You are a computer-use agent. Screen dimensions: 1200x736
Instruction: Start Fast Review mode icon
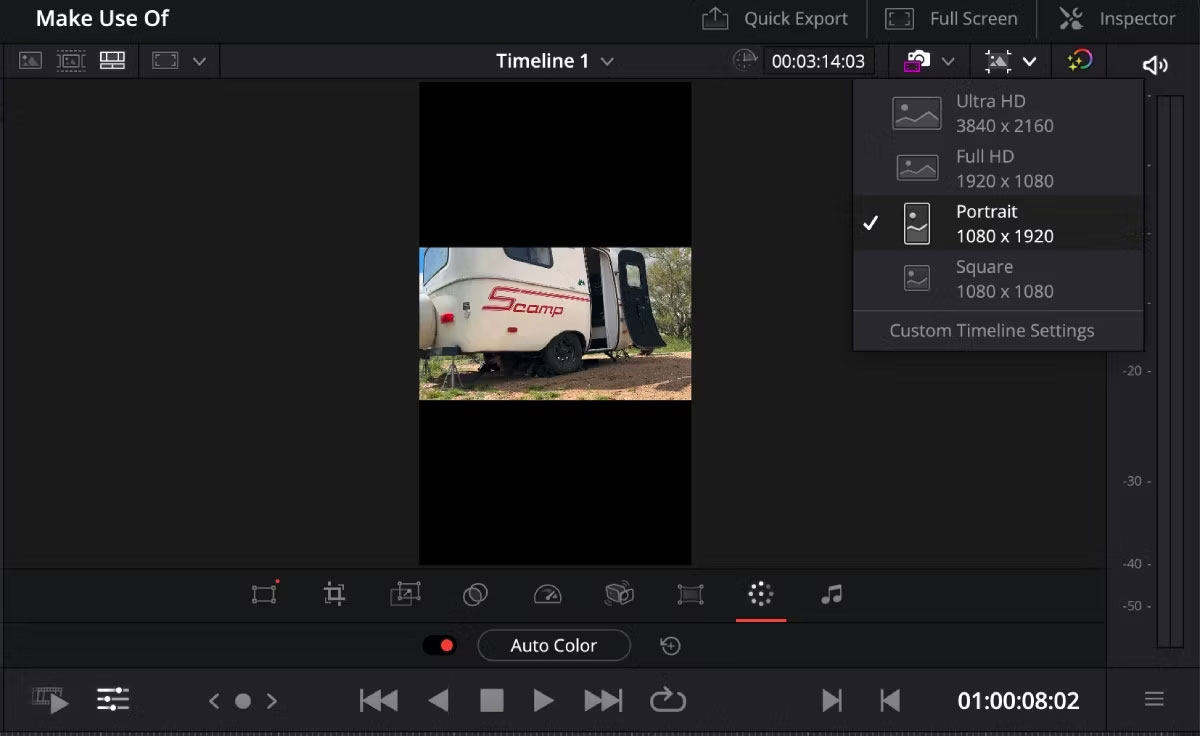(x=50, y=700)
